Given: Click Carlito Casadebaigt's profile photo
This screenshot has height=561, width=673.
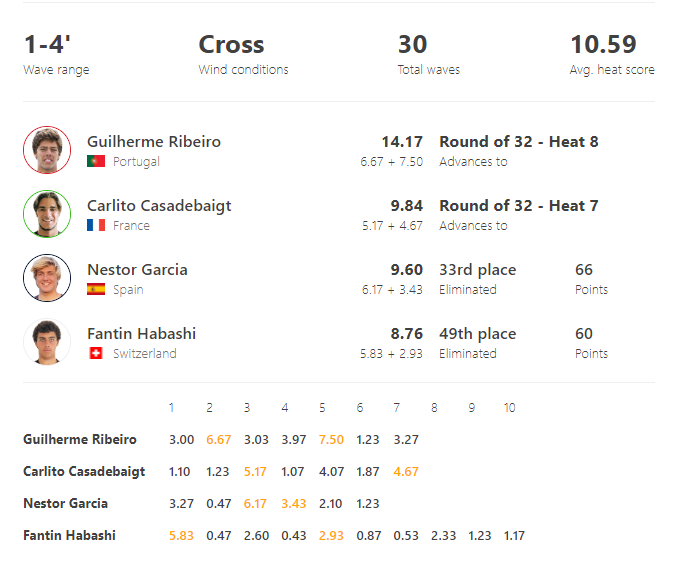Looking at the screenshot, I should coord(47,214).
